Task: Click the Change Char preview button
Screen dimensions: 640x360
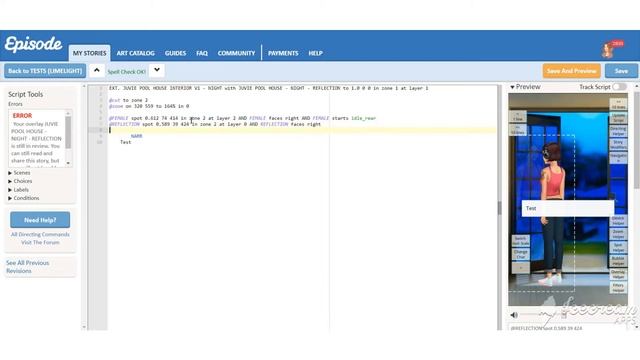Action: (520, 254)
